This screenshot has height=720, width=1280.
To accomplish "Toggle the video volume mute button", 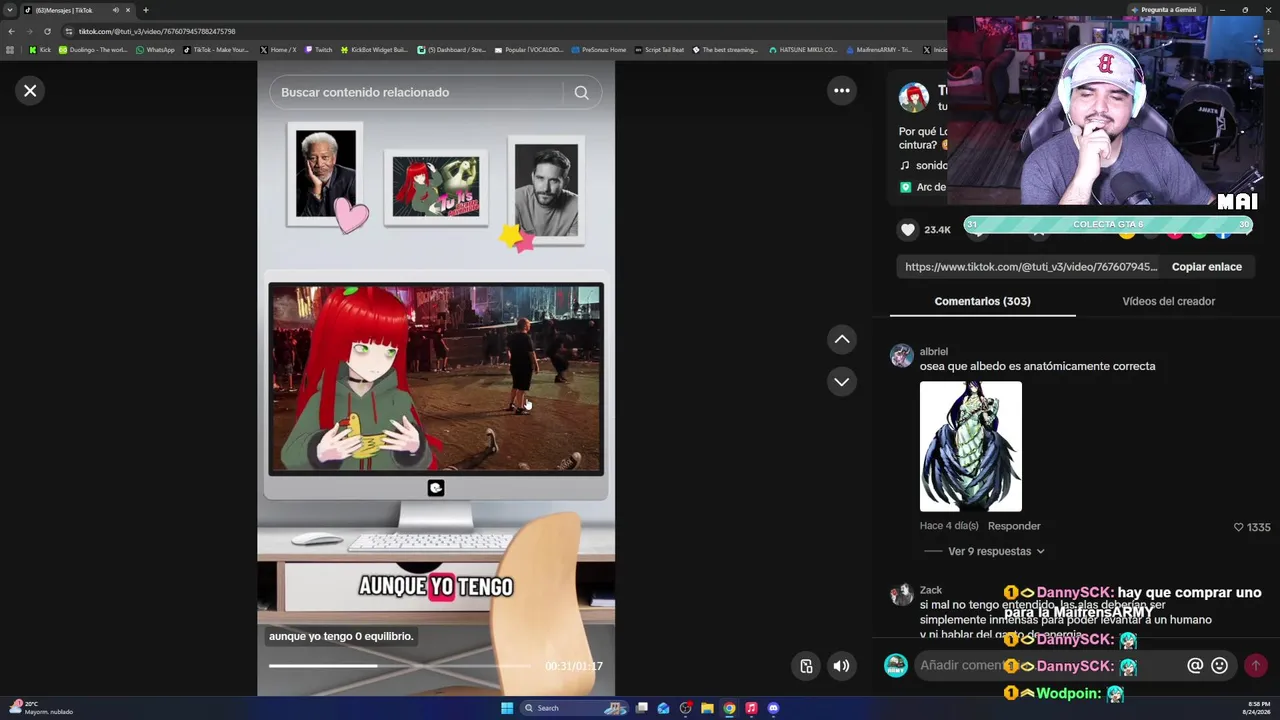I will coord(842,666).
